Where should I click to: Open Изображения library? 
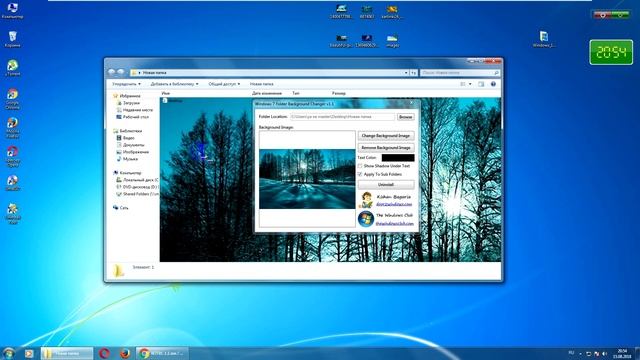point(133,152)
